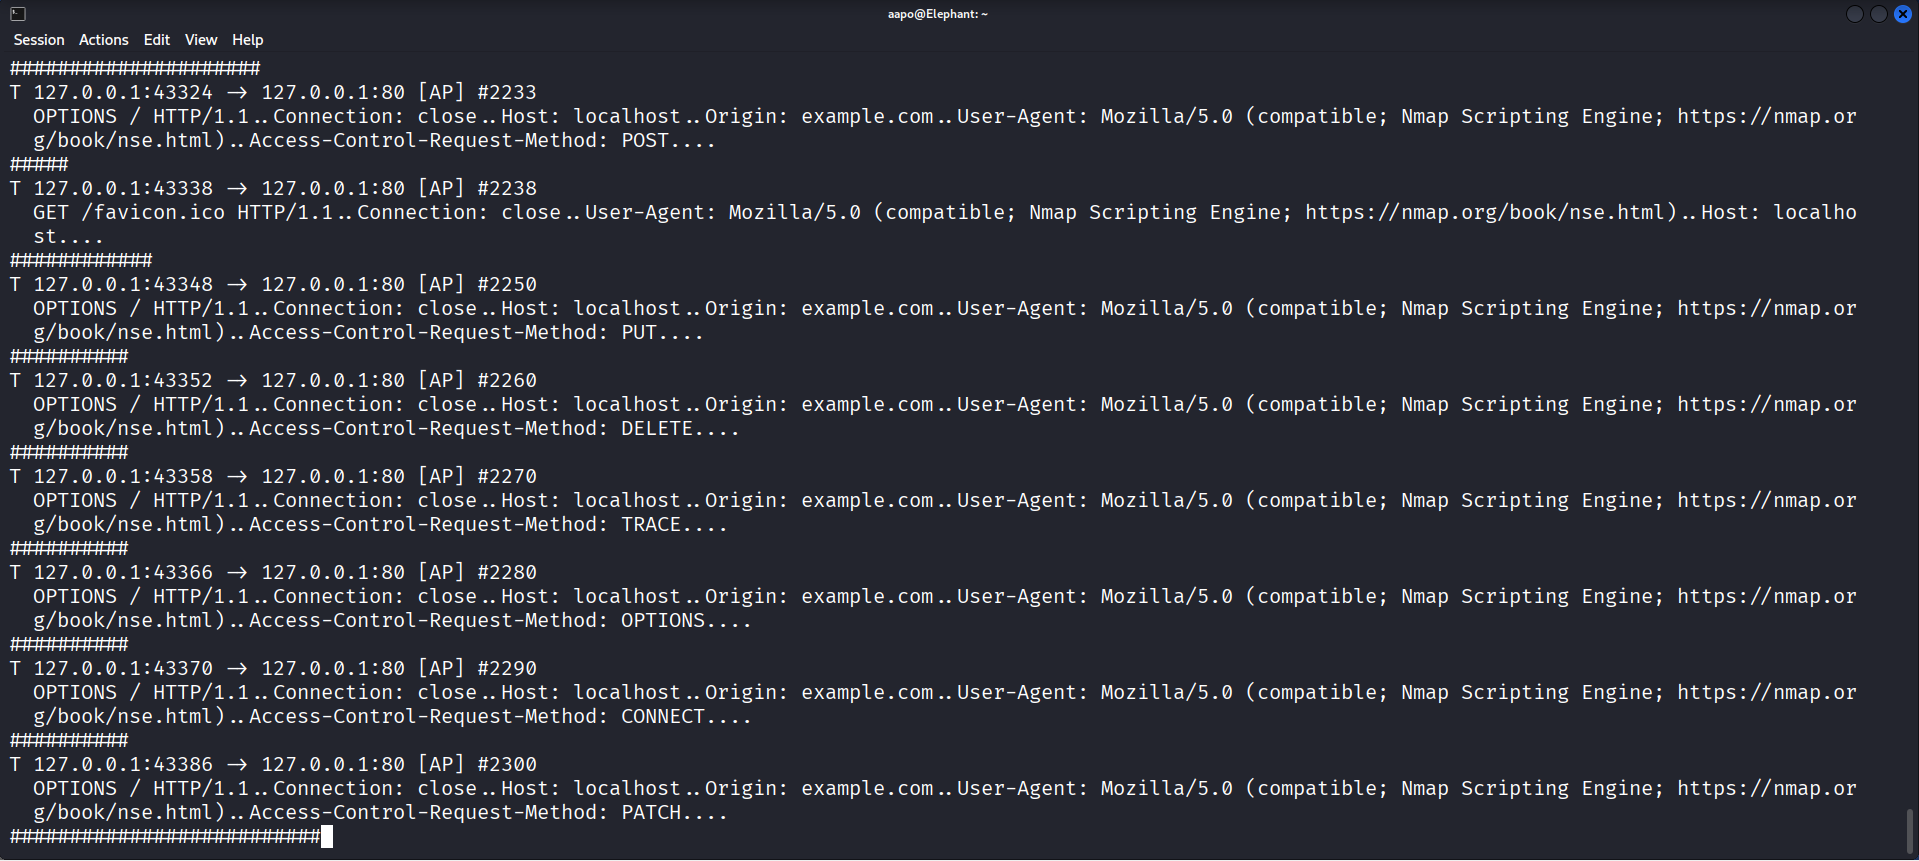Click the PATCH method in the last packet

651,812
